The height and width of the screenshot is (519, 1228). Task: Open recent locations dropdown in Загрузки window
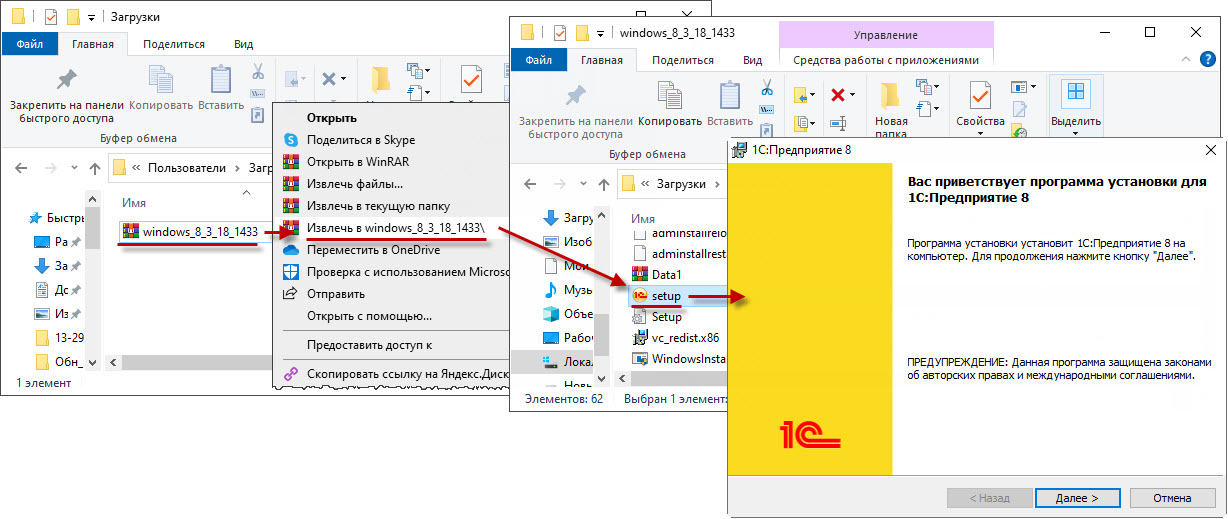pos(72,167)
